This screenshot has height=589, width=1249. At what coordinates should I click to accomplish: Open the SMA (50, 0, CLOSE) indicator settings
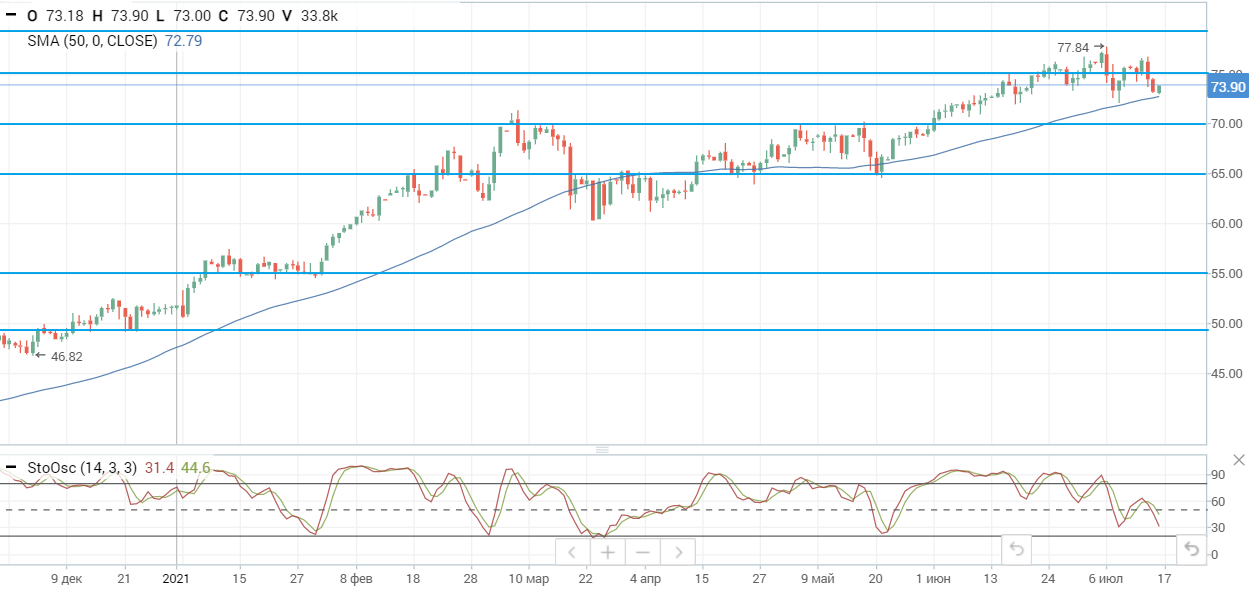(92, 42)
